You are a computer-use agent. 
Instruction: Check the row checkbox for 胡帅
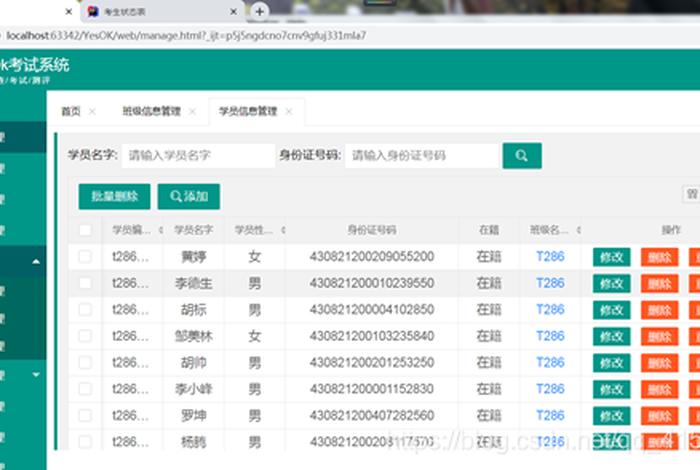[85, 362]
